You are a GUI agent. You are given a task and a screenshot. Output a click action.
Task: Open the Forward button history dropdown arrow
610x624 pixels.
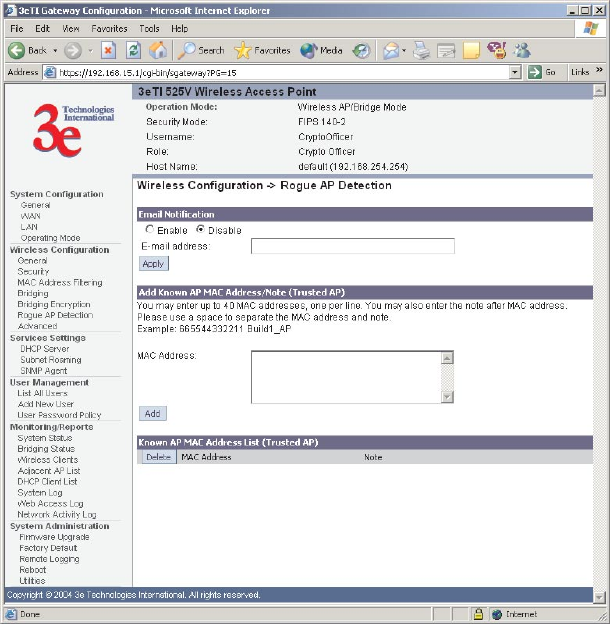point(91,51)
